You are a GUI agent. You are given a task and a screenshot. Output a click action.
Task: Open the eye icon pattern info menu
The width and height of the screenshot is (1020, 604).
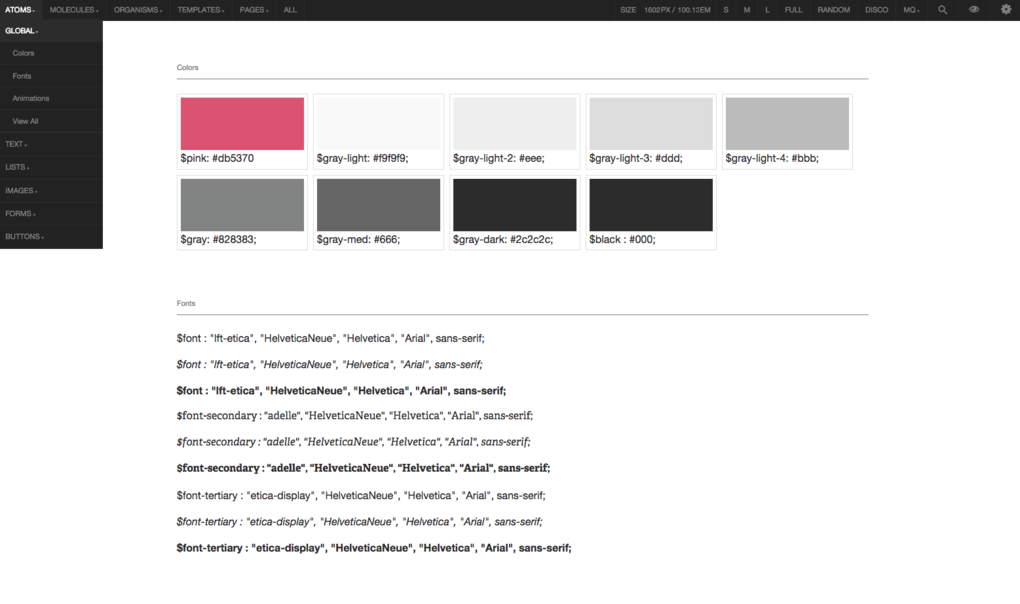974,10
